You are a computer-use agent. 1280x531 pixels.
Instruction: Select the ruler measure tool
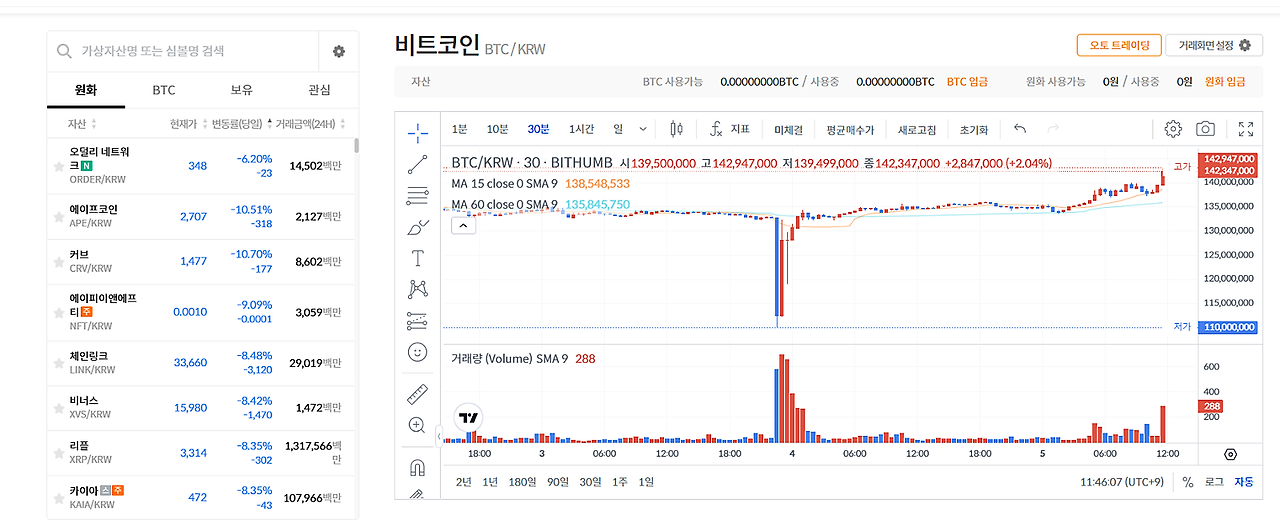click(418, 395)
